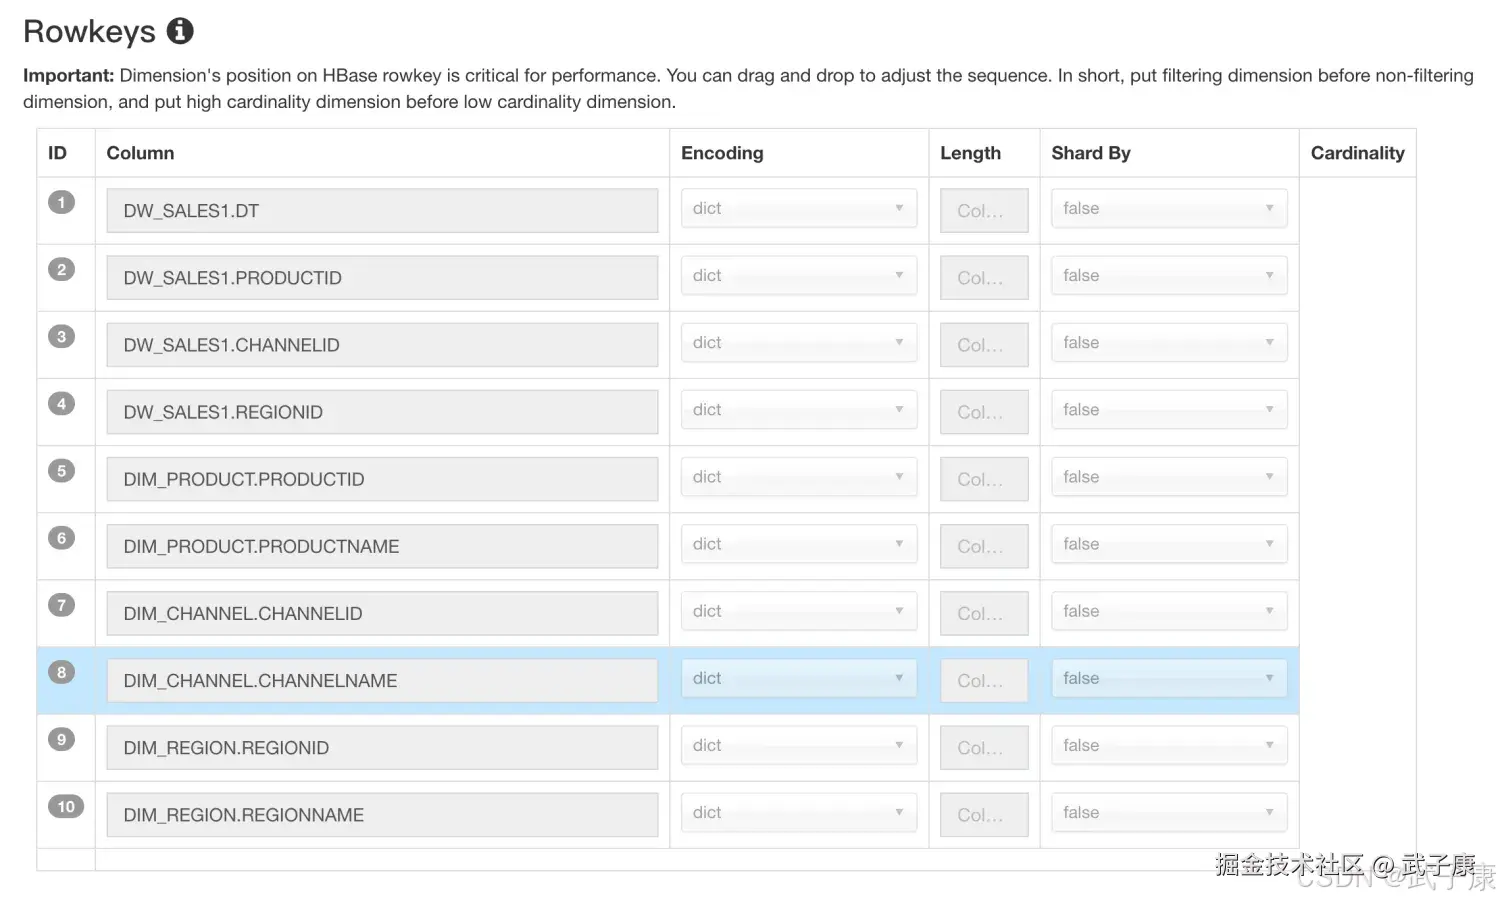
Task: Click the DW_SALES1.CHANNELID column field
Action: coord(382,345)
